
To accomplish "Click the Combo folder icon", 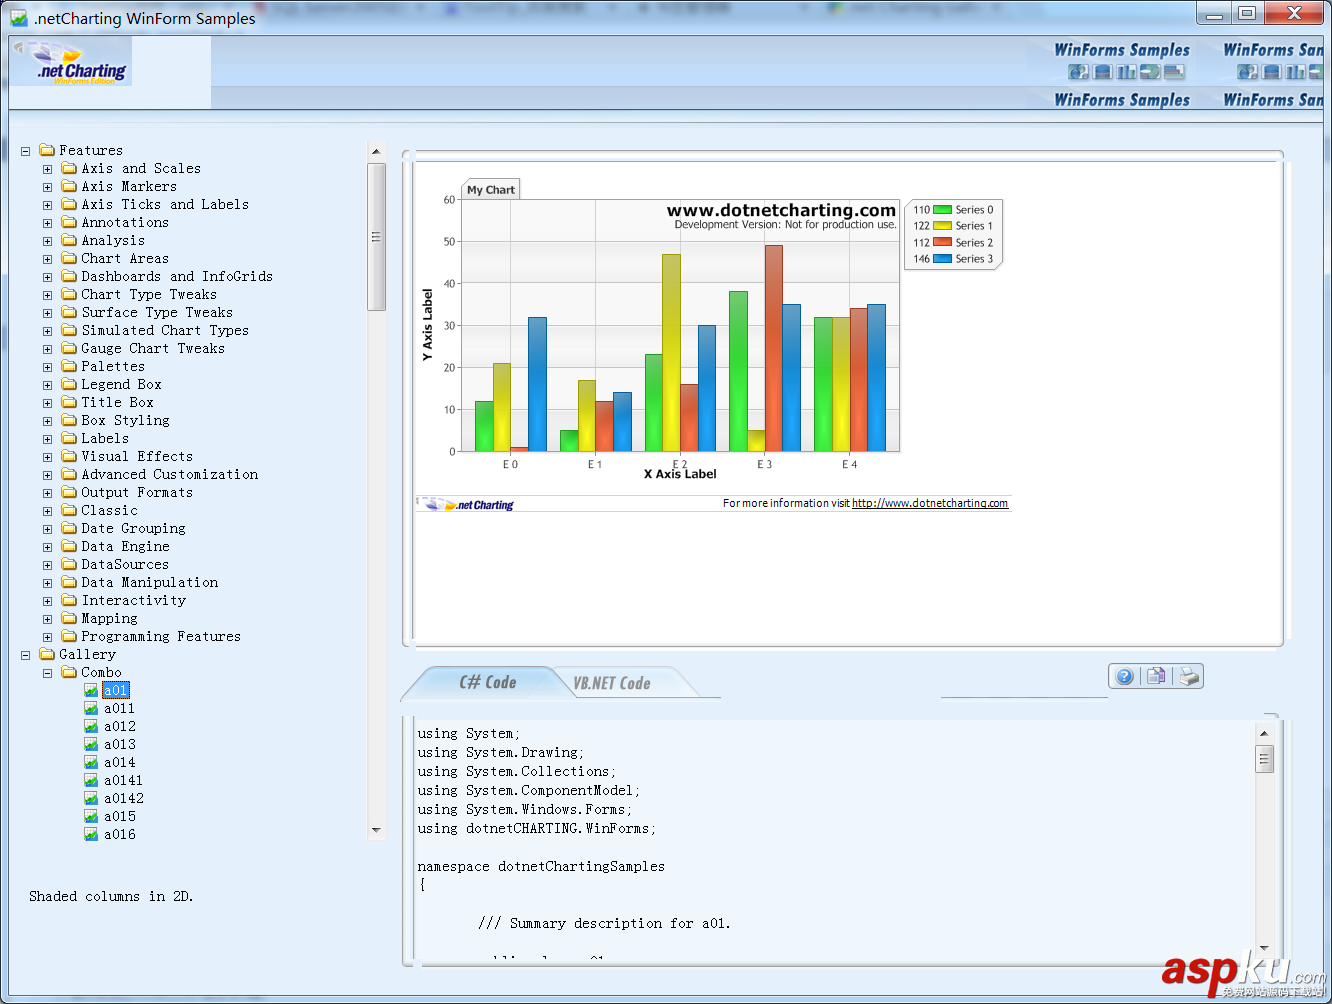I will click(x=69, y=672).
